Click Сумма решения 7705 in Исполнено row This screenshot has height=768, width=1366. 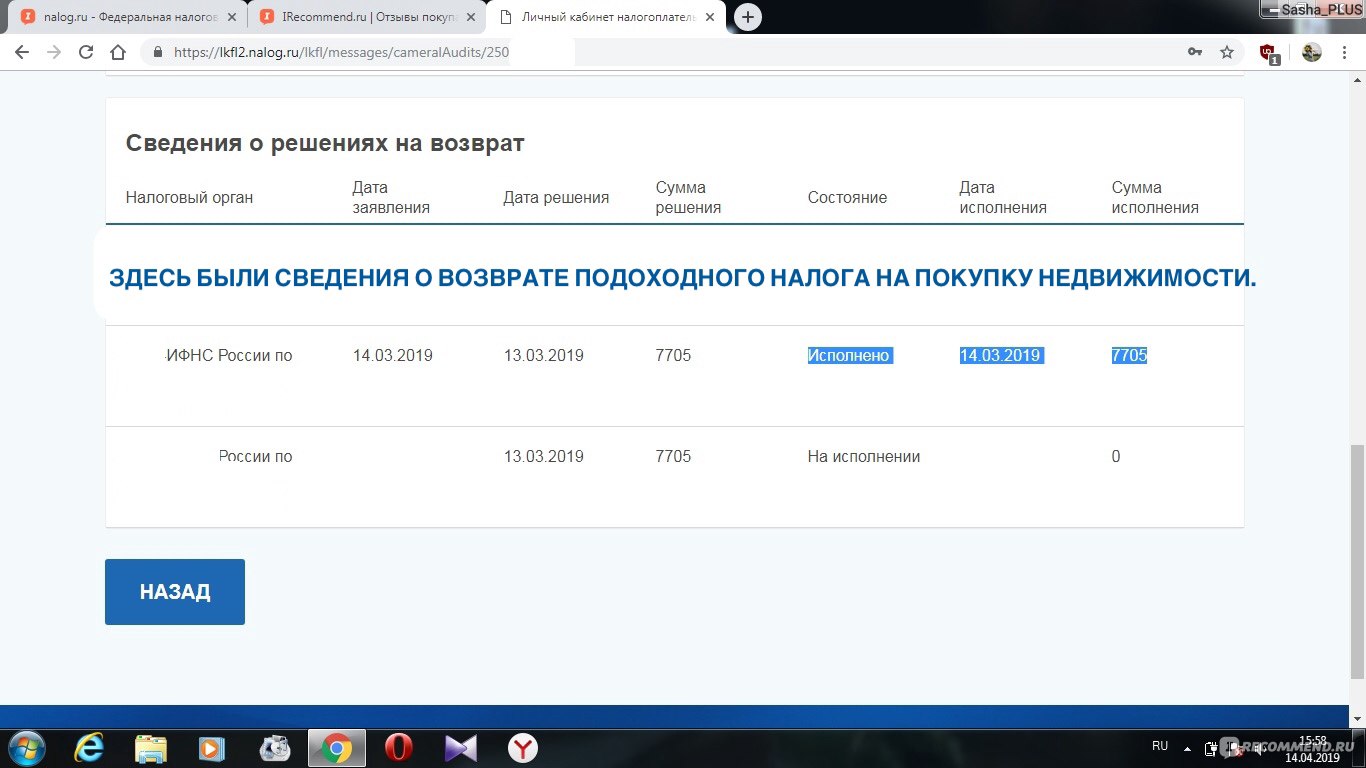(673, 356)
